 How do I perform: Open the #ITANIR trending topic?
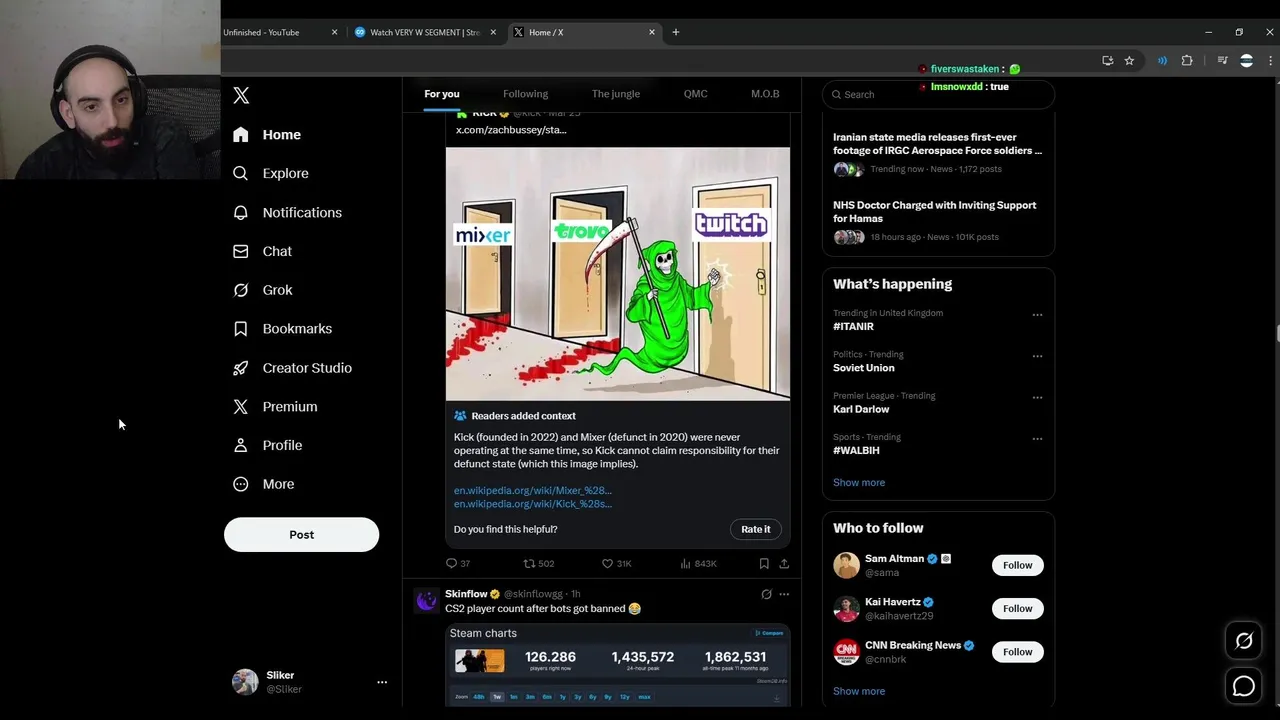point(853,327)
